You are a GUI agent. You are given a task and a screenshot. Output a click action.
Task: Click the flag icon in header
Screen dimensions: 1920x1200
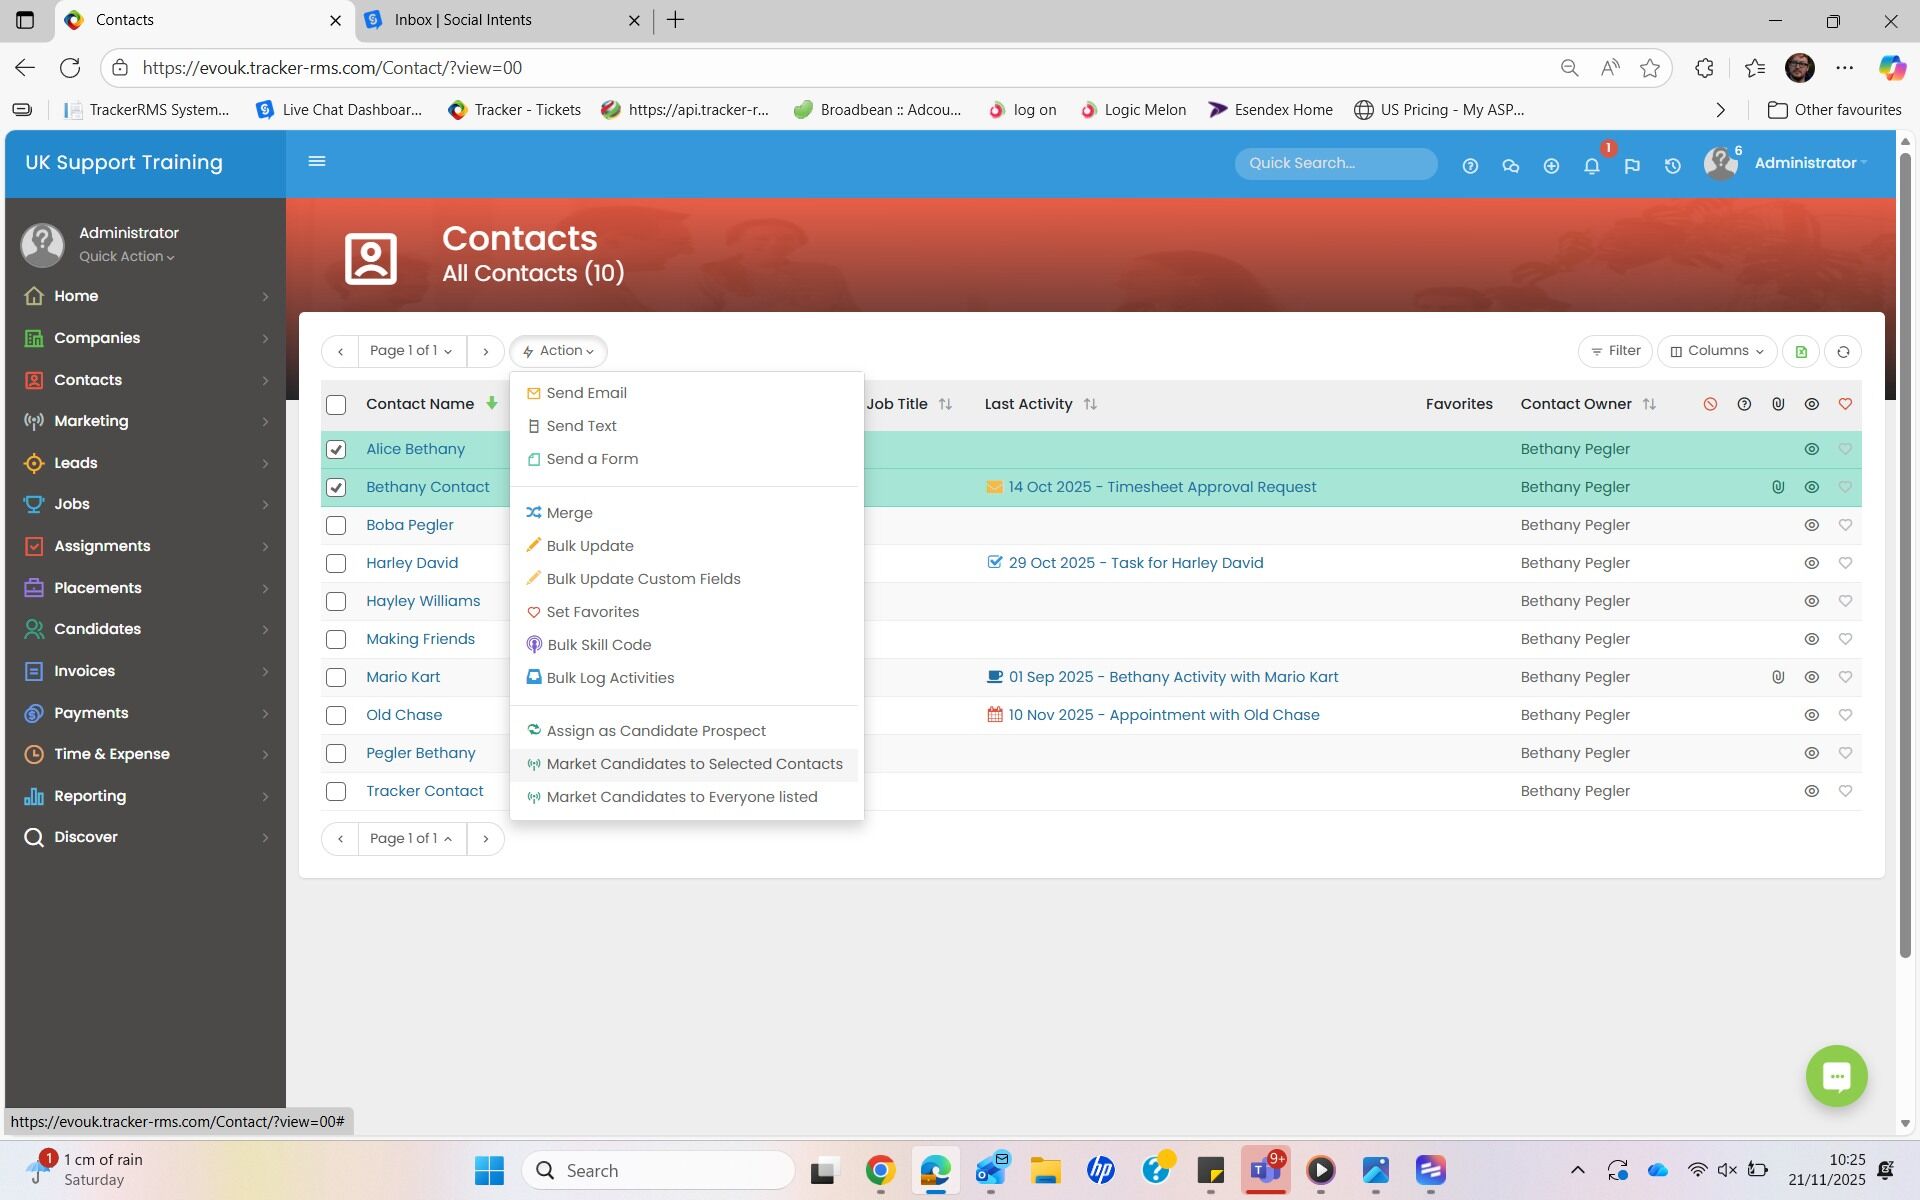(1632, 166)
